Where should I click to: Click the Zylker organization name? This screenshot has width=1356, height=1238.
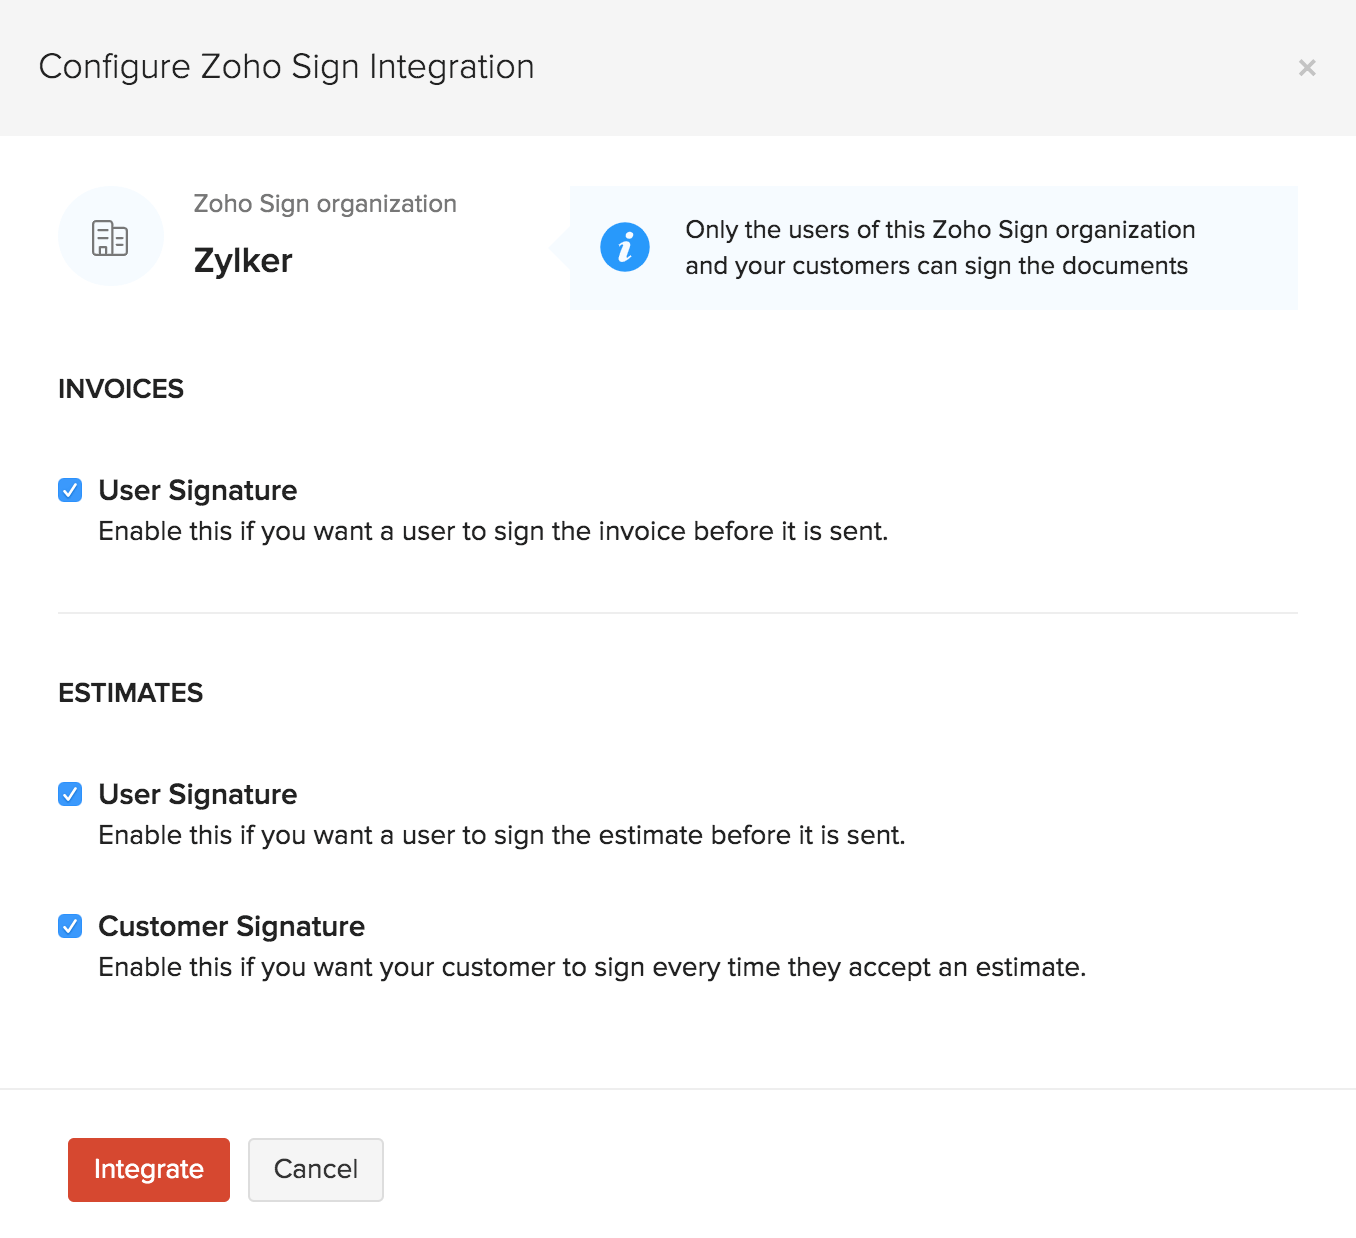(x=243, y=261)
